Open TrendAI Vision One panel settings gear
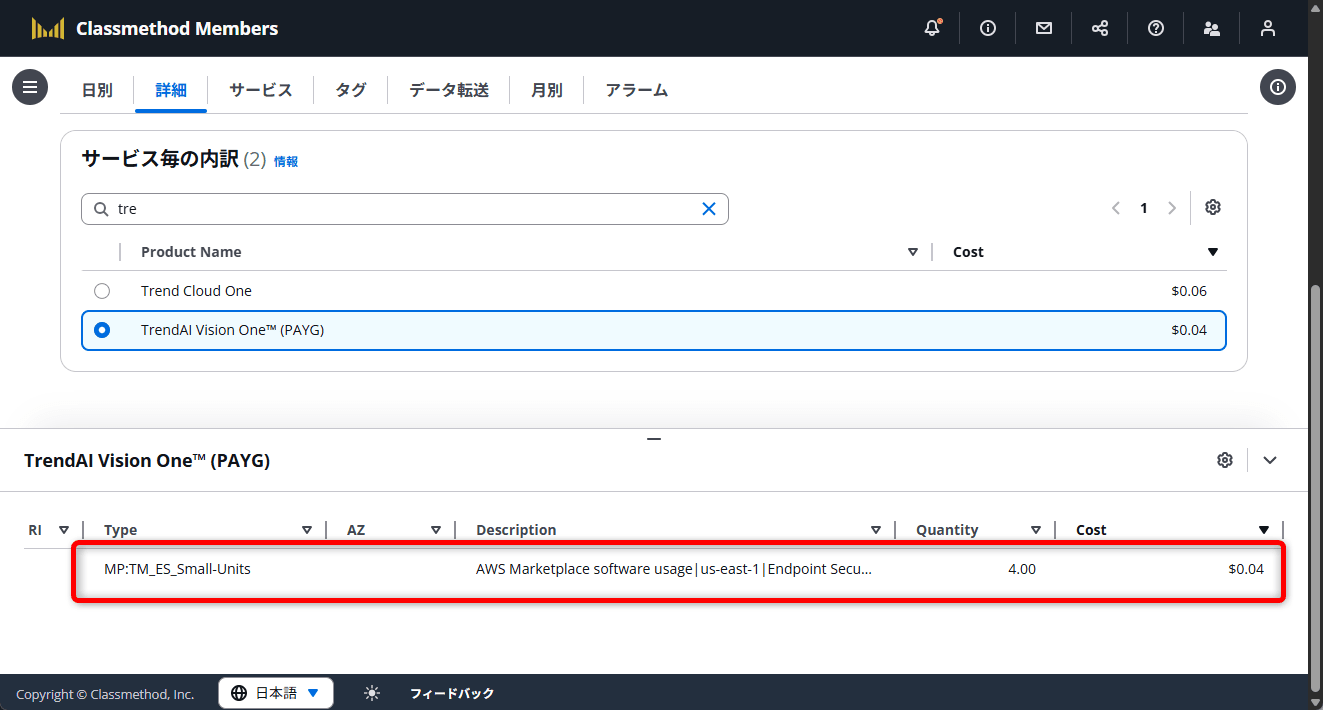Viewport: 1323px width, 710px height. point(1225,460)
